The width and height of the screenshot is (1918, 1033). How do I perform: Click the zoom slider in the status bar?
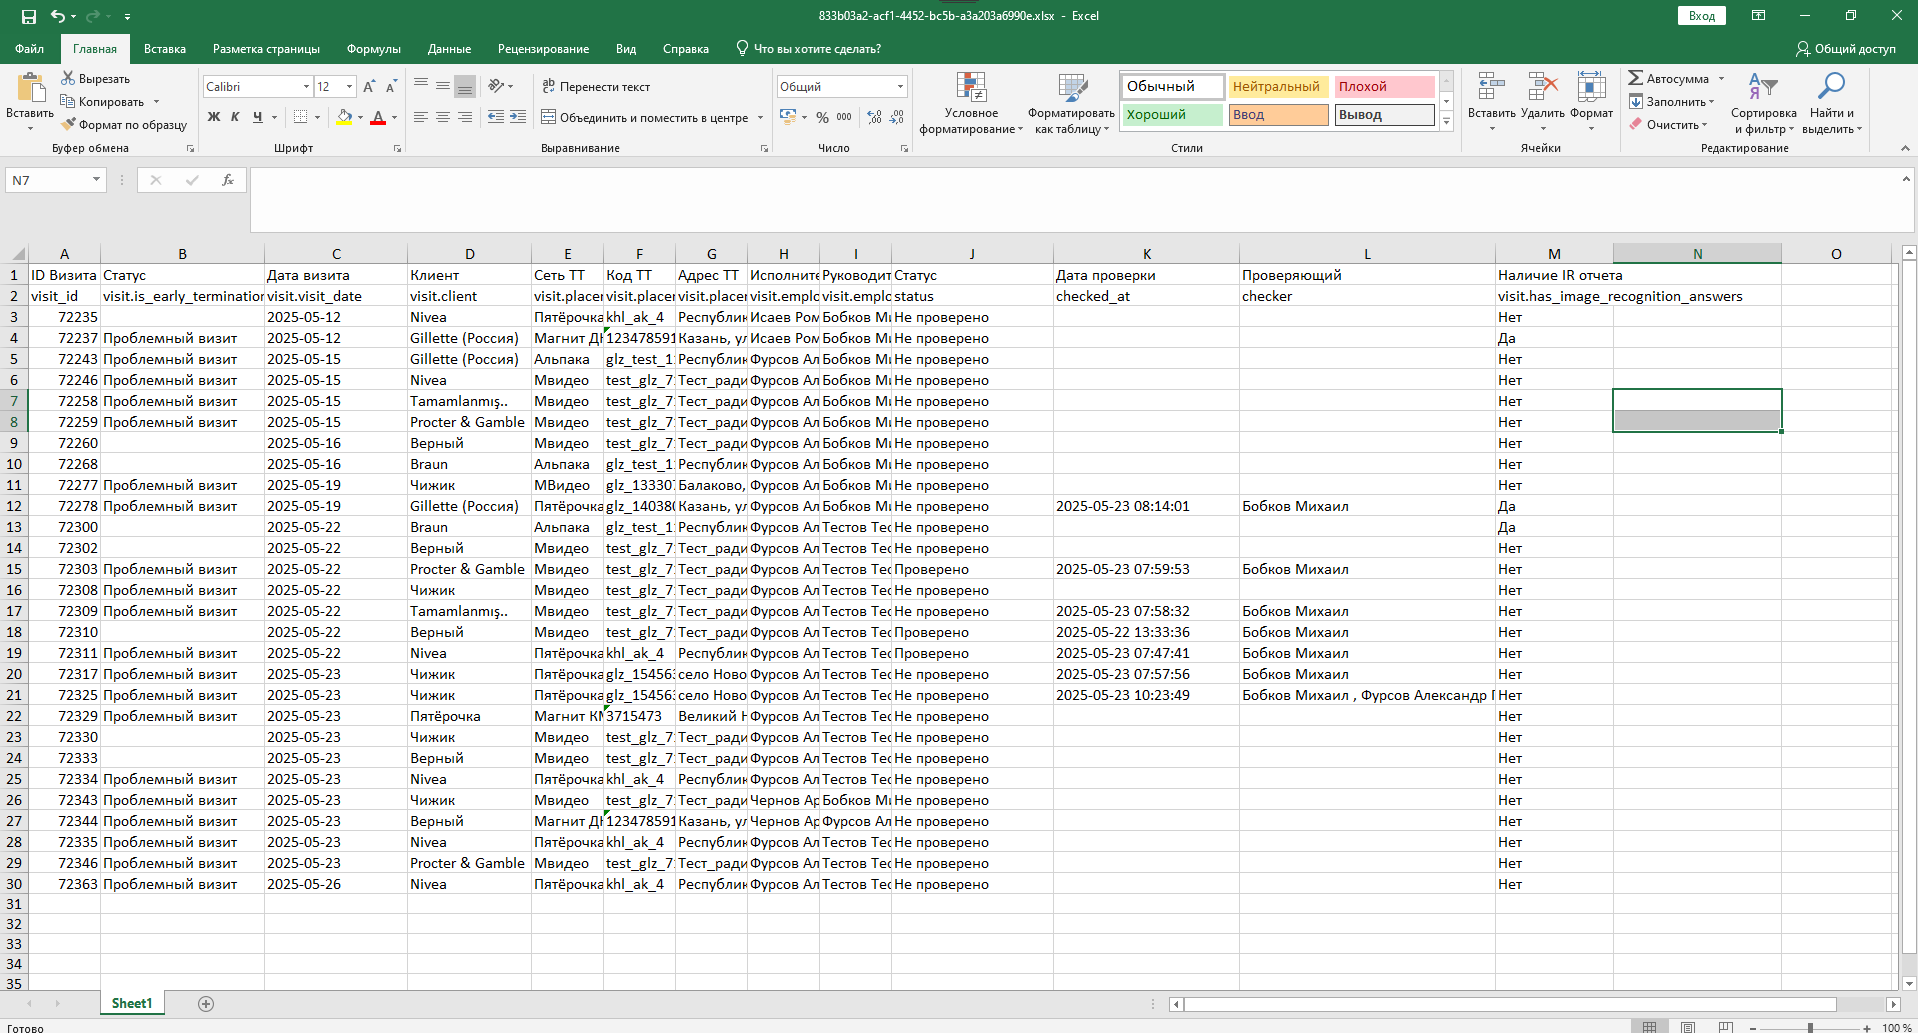pyautogui.click(x=1809, y=1027)
